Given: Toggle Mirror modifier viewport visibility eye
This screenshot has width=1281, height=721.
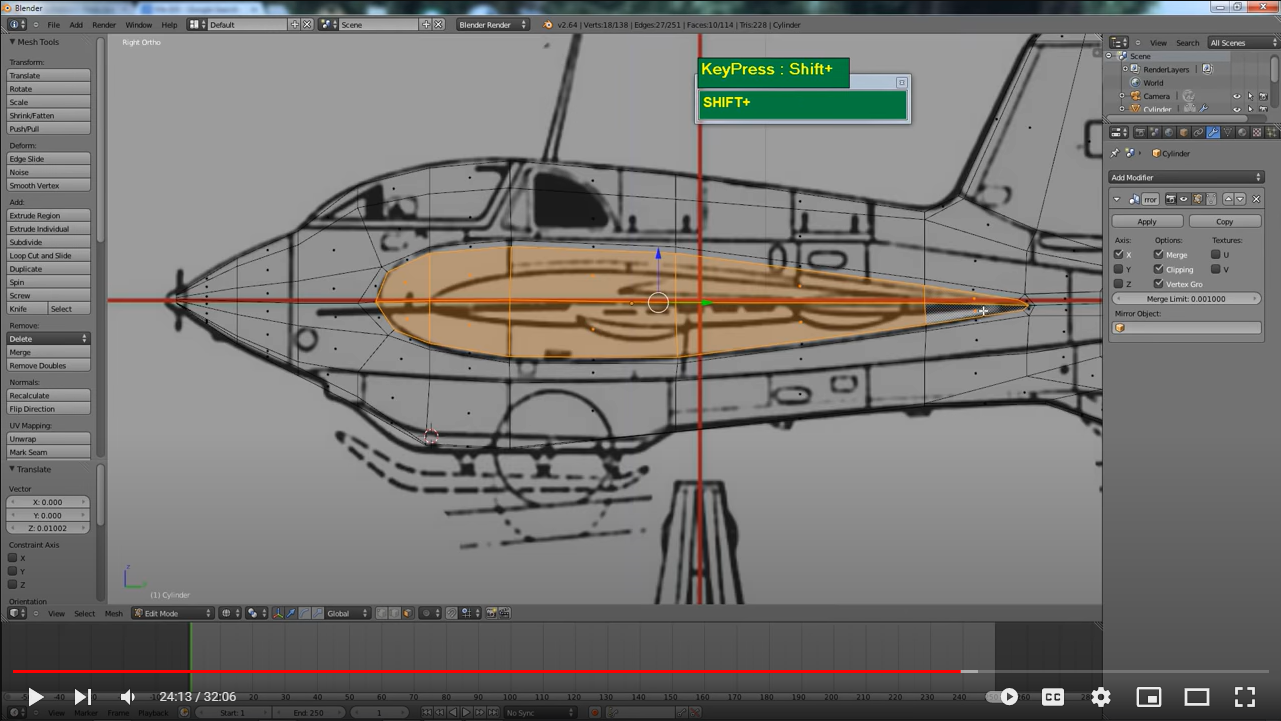Looking at the screenshot, I should coord(1184,199).
